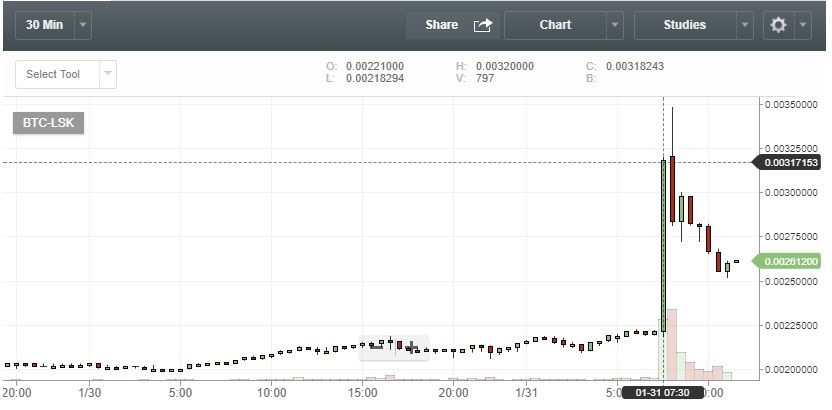Open the 30 Min interval selector
This screenshot has height=410, width=832.
pyautogui.click(x=45, y=25)
